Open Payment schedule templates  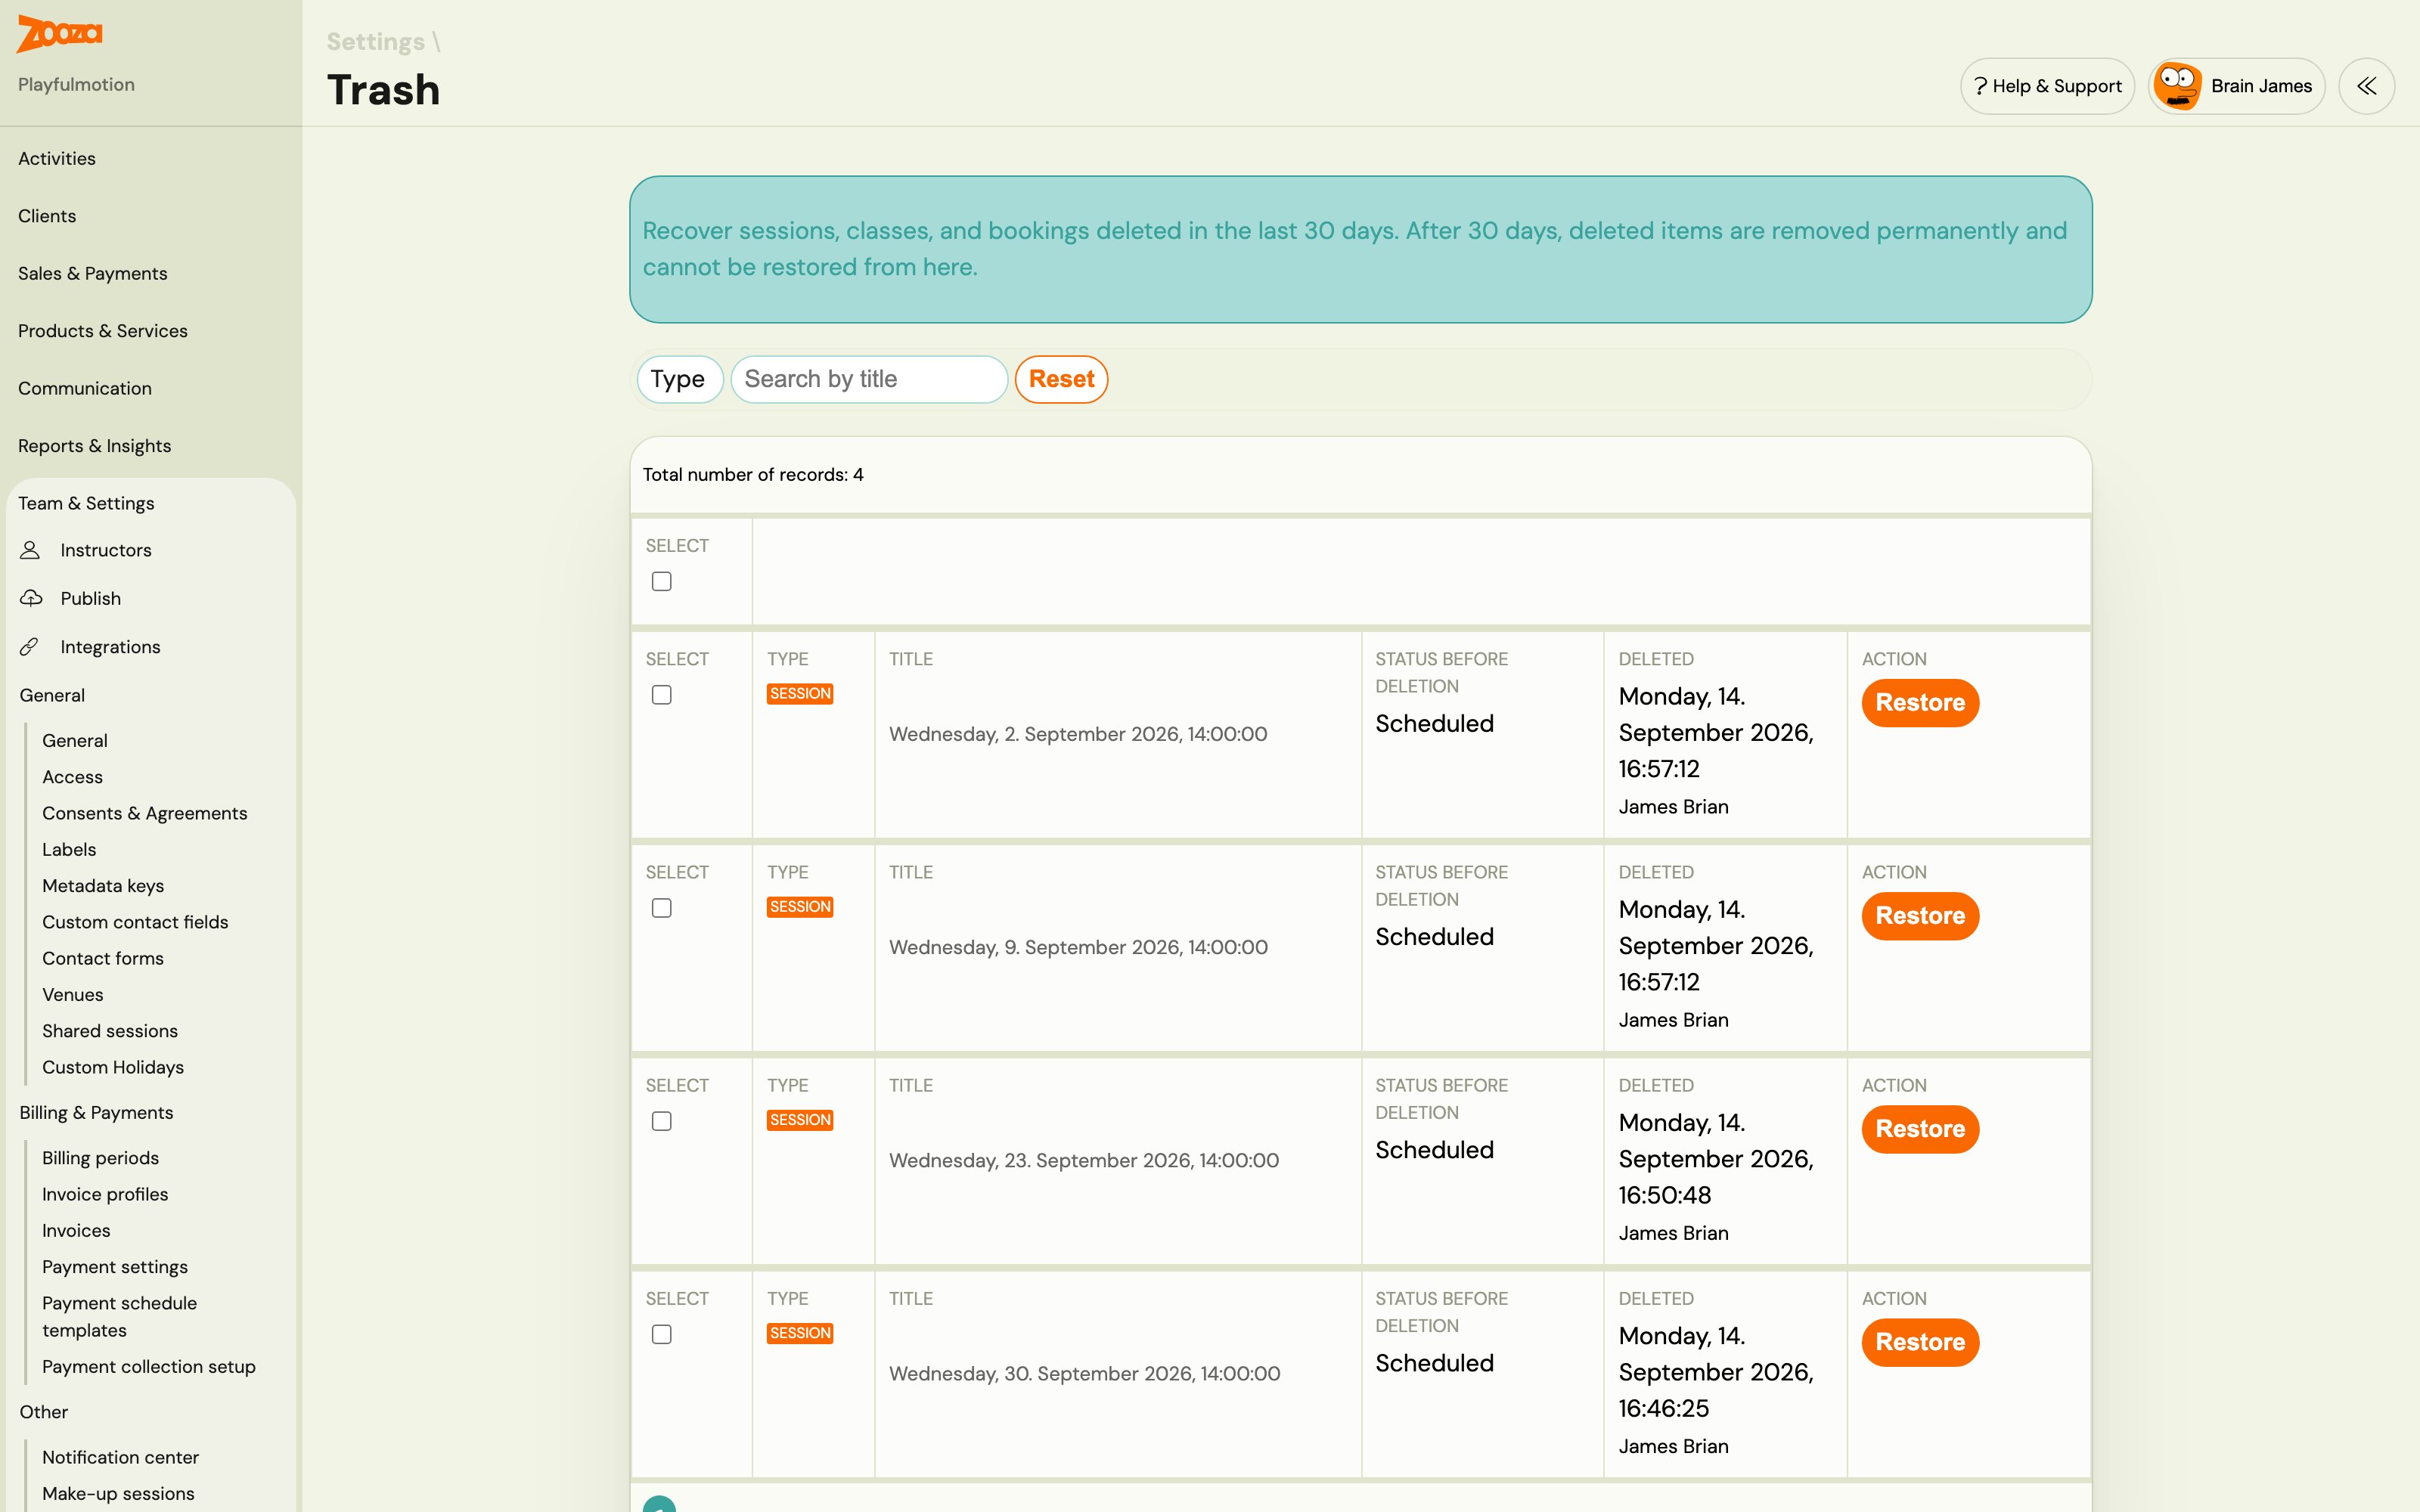pos(120,1316)
